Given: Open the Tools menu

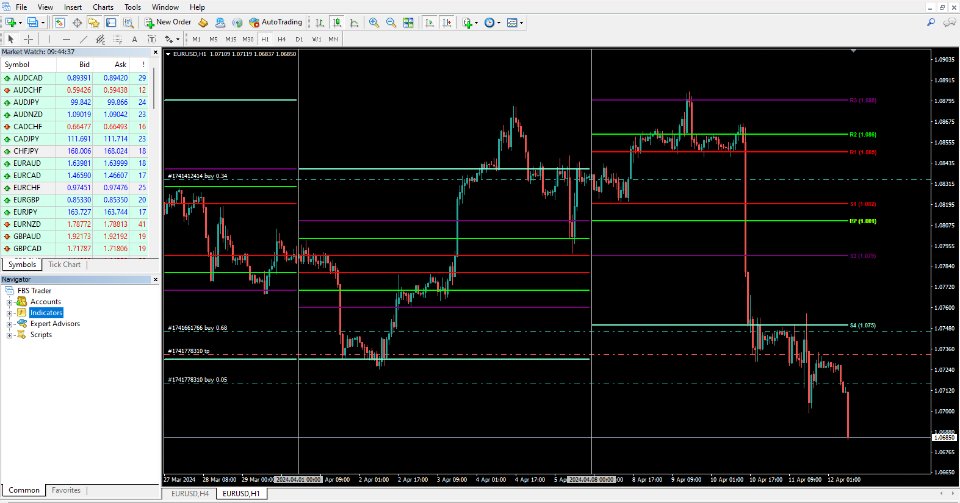Looking at the screenshot, I should click(132, 7).
